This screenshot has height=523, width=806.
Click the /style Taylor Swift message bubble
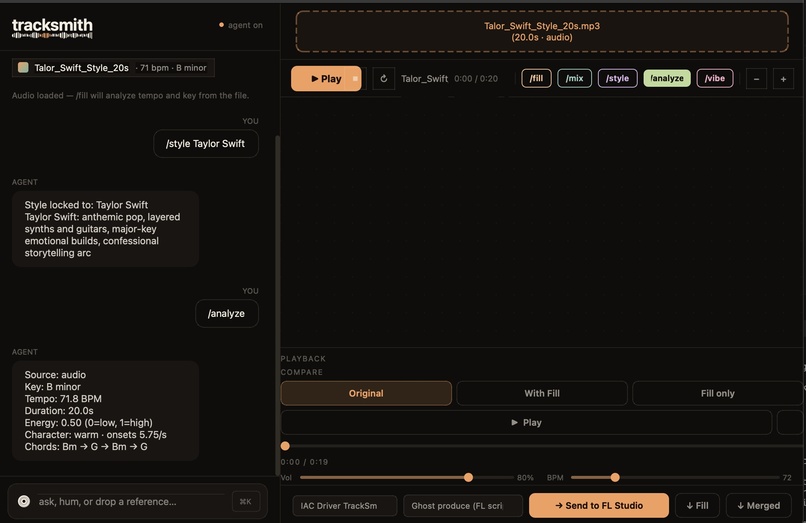(x=206, y=143)
